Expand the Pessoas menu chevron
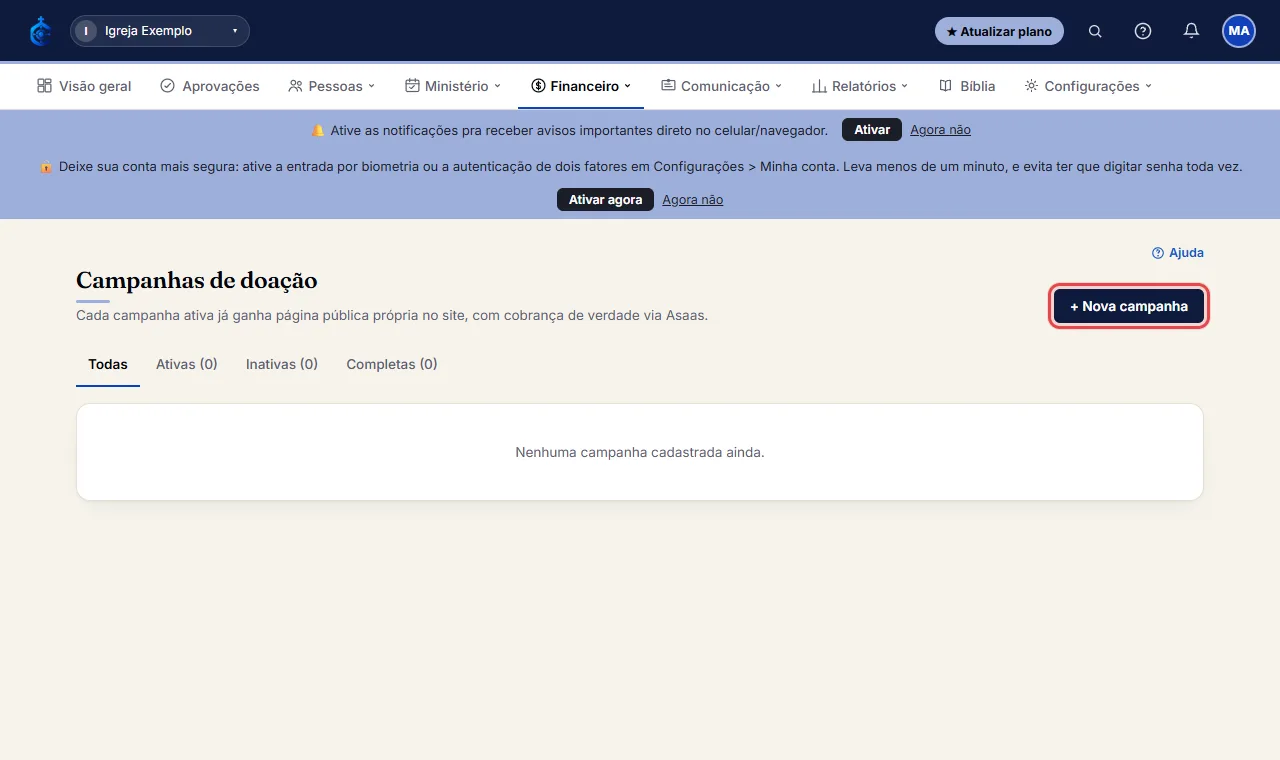The height and width of the screenshot is (760, 1280). click(372, 86)
